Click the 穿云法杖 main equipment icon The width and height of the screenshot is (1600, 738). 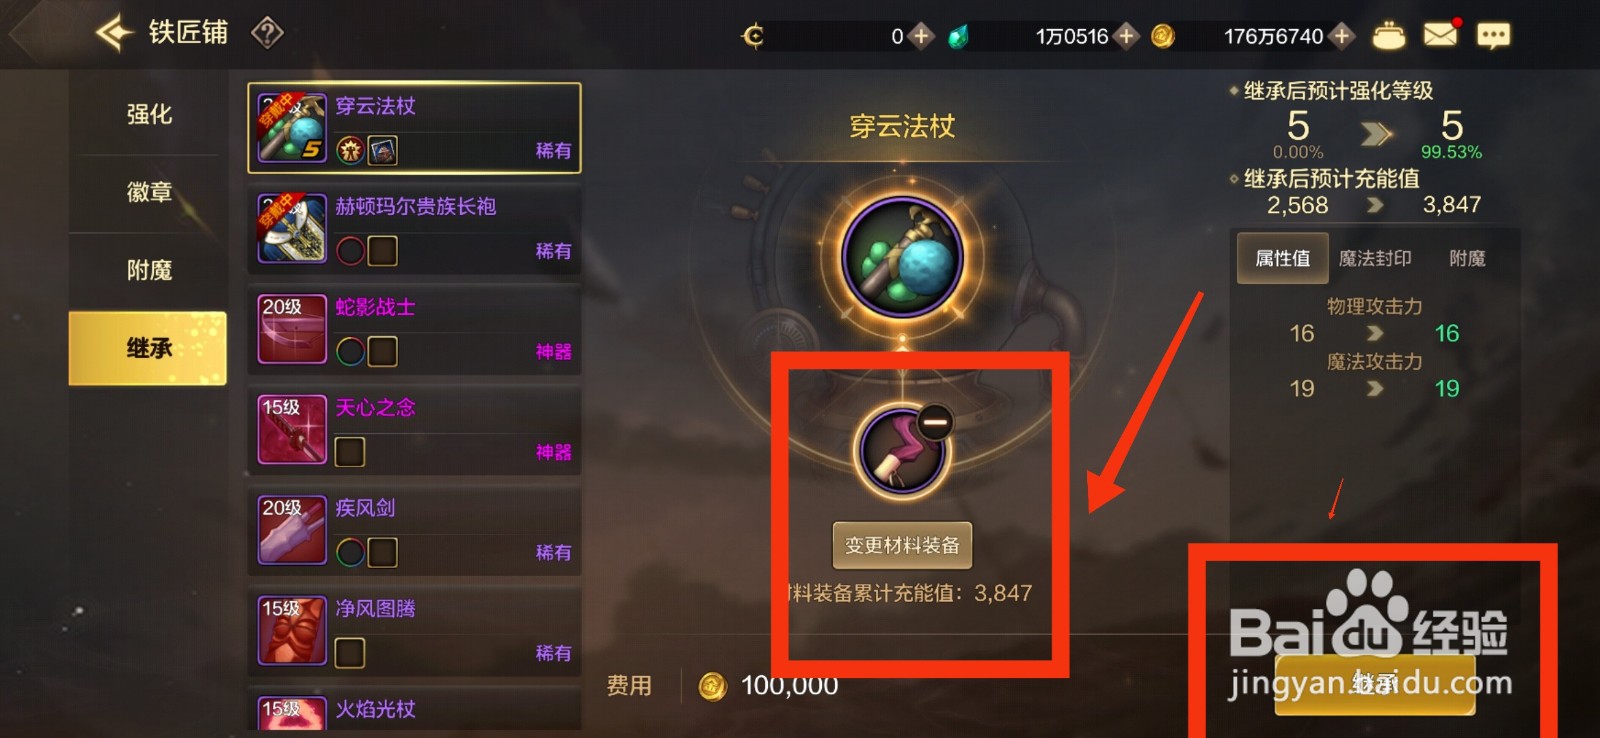(902, 257)
